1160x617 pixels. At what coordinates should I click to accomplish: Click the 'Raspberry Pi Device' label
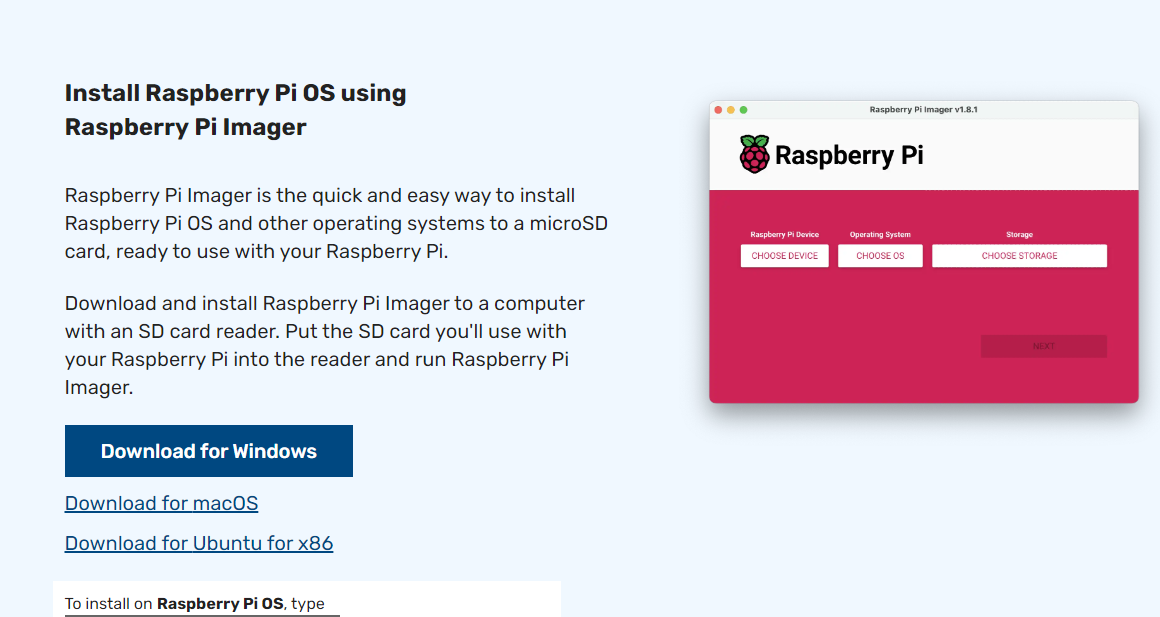click(x=784, y=235)
